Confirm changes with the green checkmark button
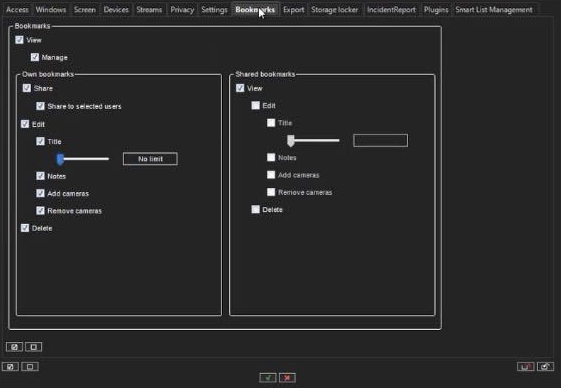Viewport: 561px width, 388px height. pyautogui.click(x=268, y=378)
